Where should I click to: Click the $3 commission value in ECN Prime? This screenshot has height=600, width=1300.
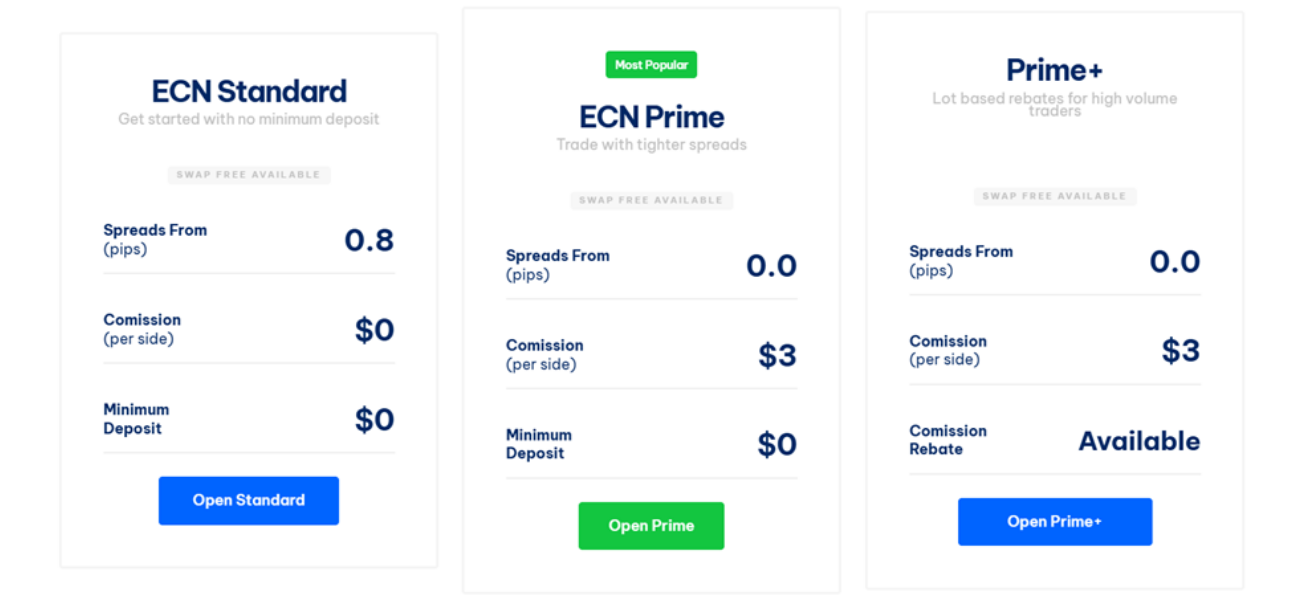(x=776, y=355)
